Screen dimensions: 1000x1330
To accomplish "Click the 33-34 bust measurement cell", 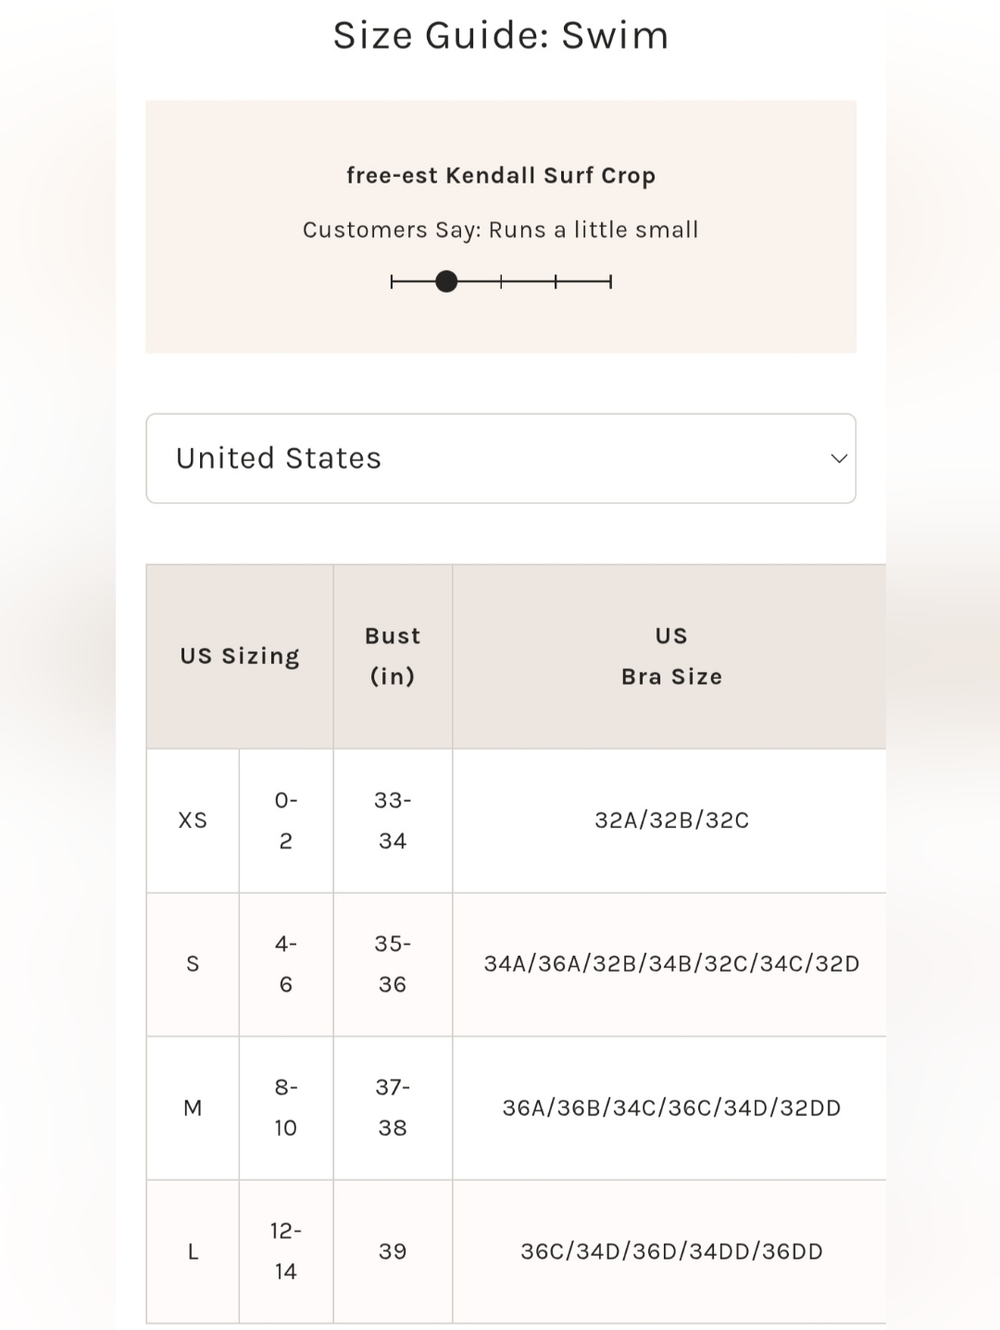I will [x=393, y=820].
